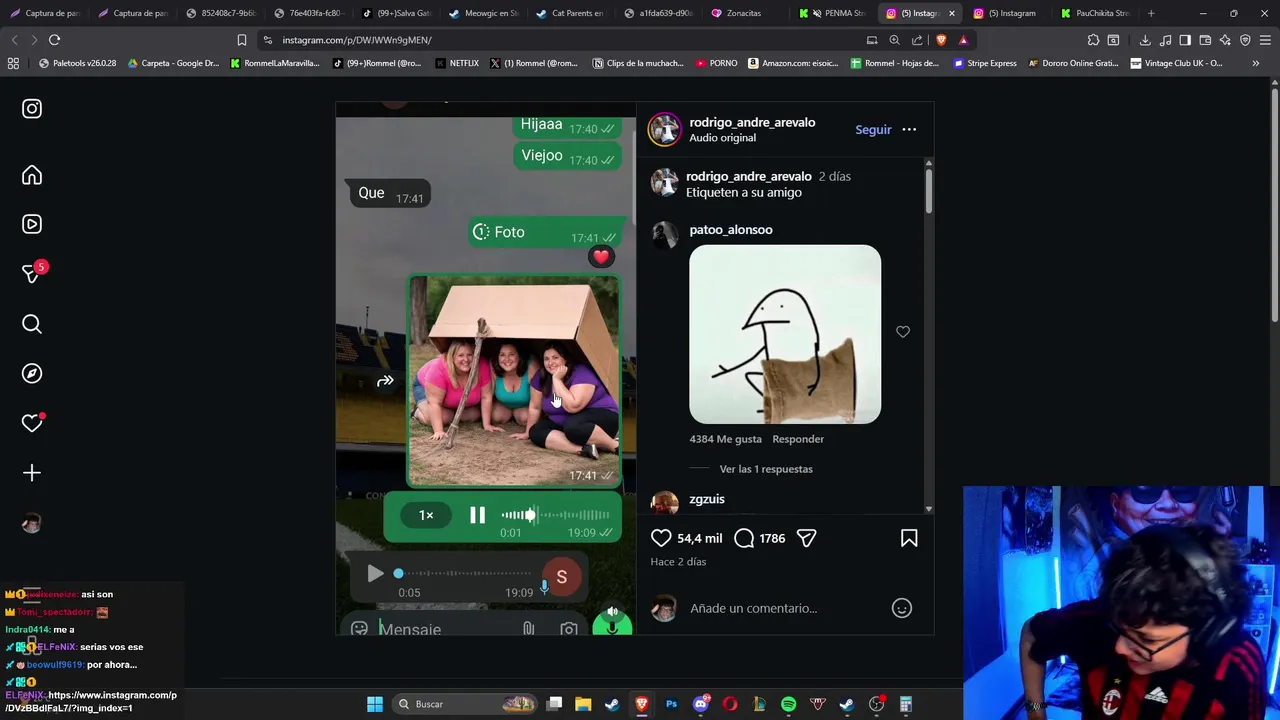Screen dimensions: 1280x720
Task: Open rodrigo_andre_arevalo profile from post header
Action: [x=752, y=122]
